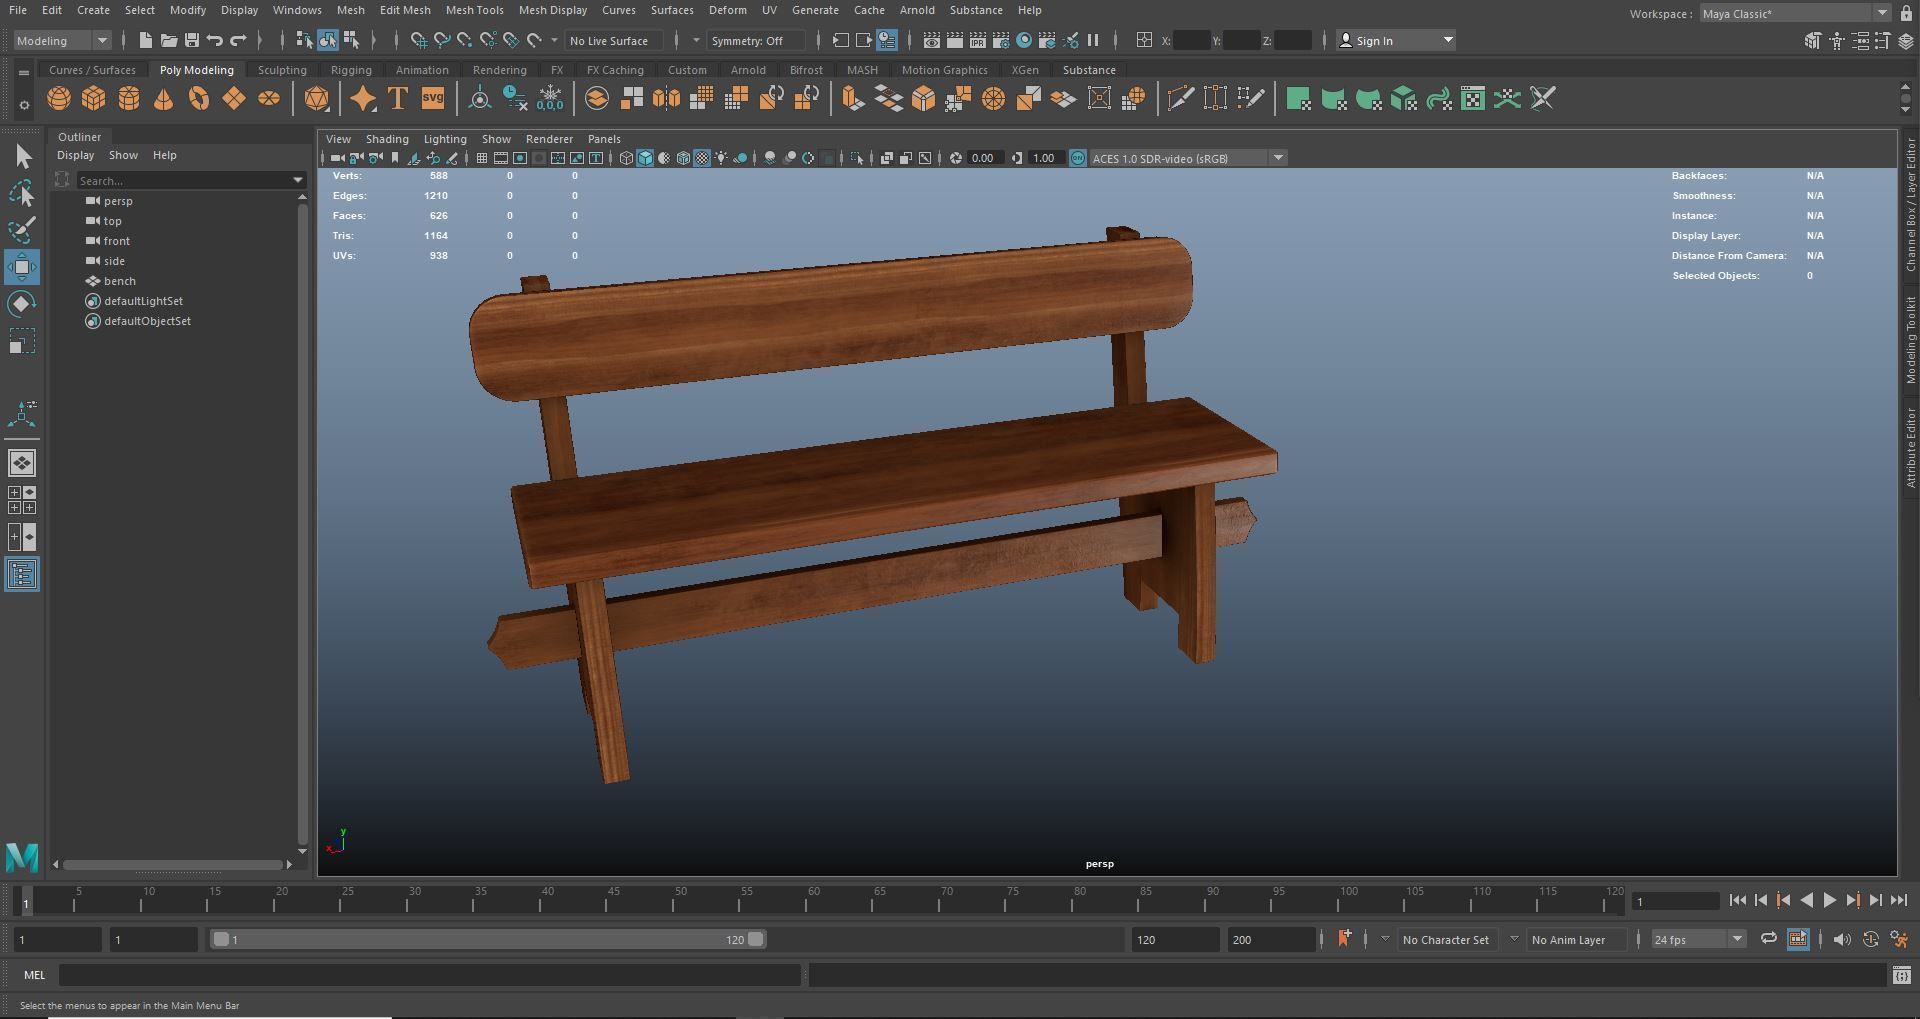The image size is (1920, 1019).
Task: Click the Redo arrow icon
Action: point(238,41)
